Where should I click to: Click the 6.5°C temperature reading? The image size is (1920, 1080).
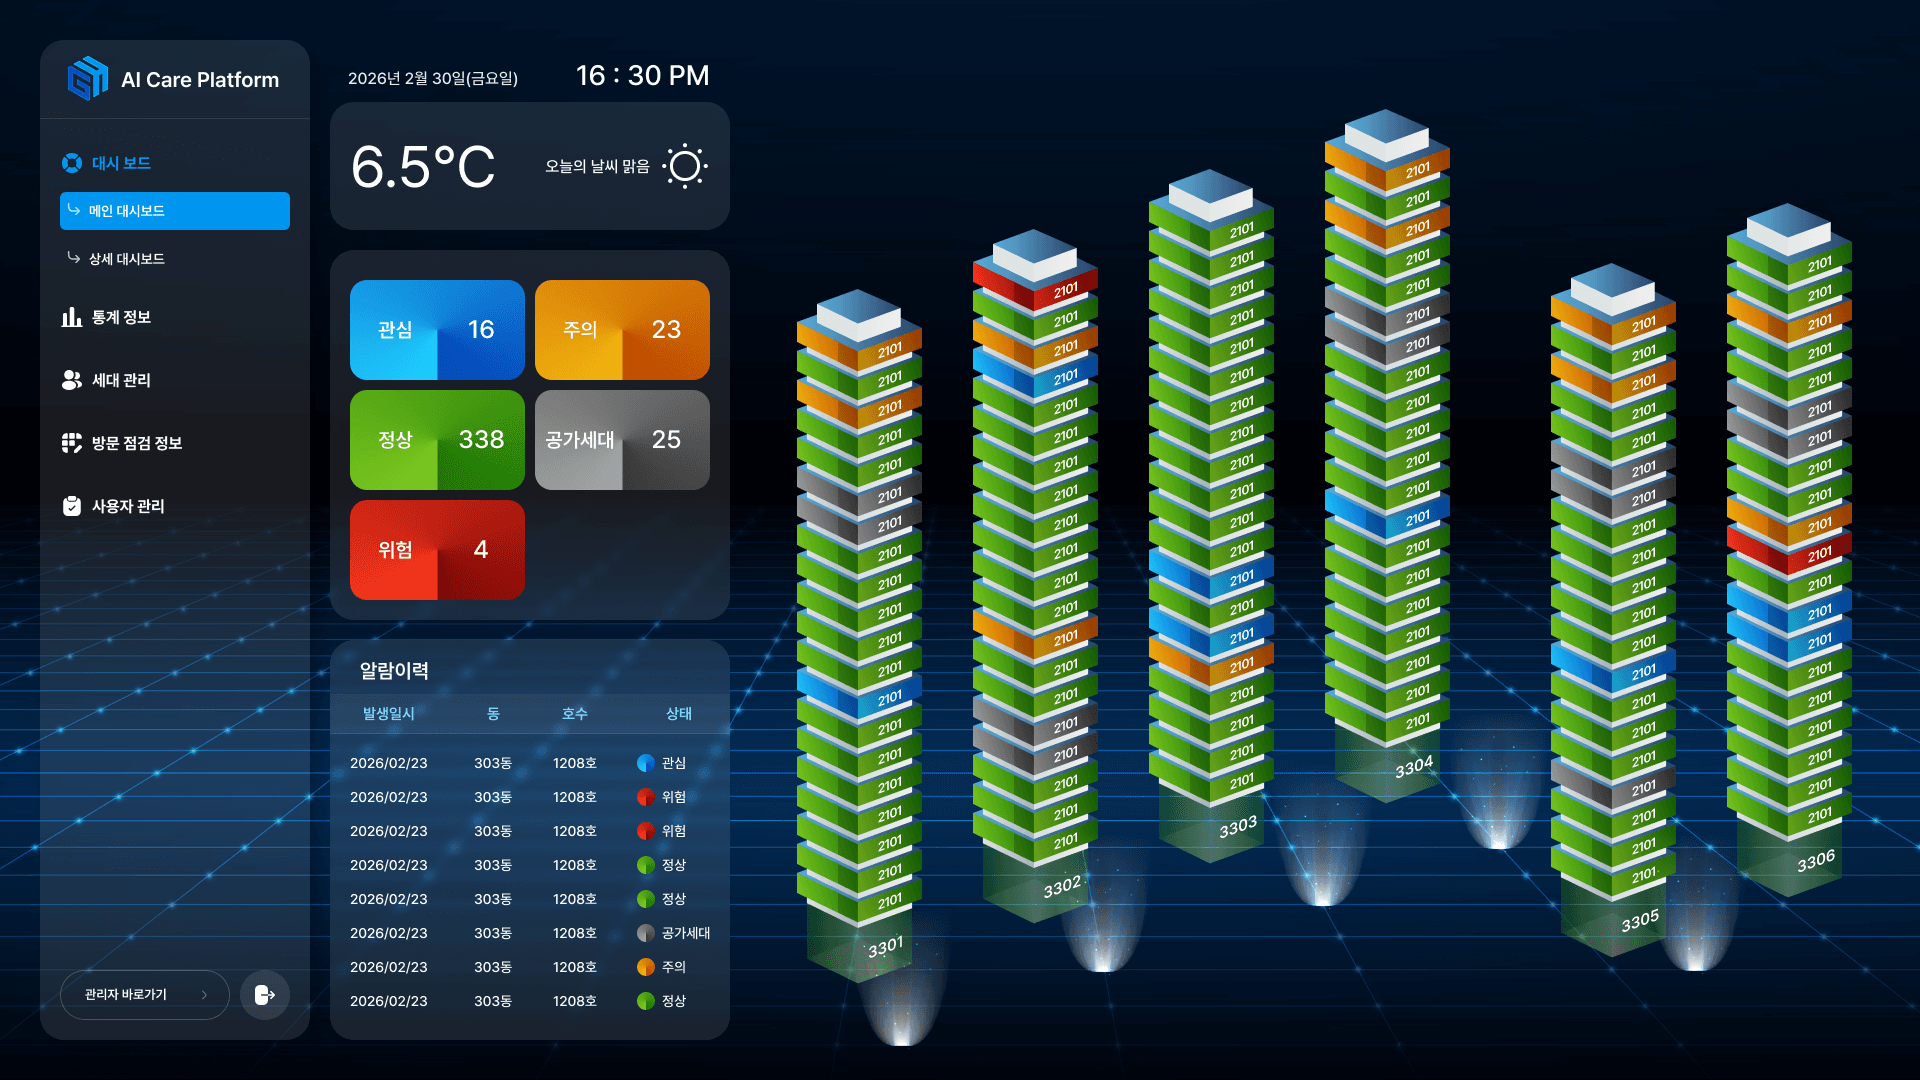(423, 167)
